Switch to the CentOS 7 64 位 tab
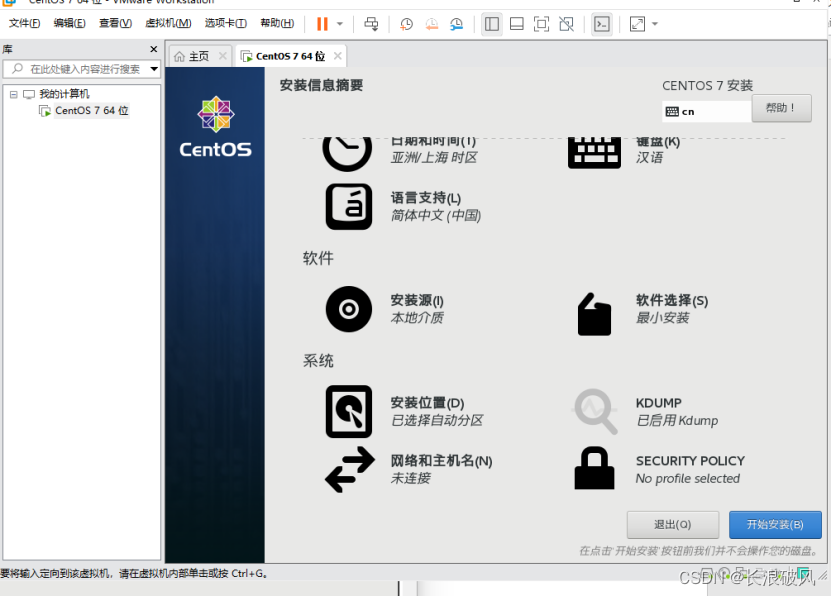831x596 pixels. [290, 56]
